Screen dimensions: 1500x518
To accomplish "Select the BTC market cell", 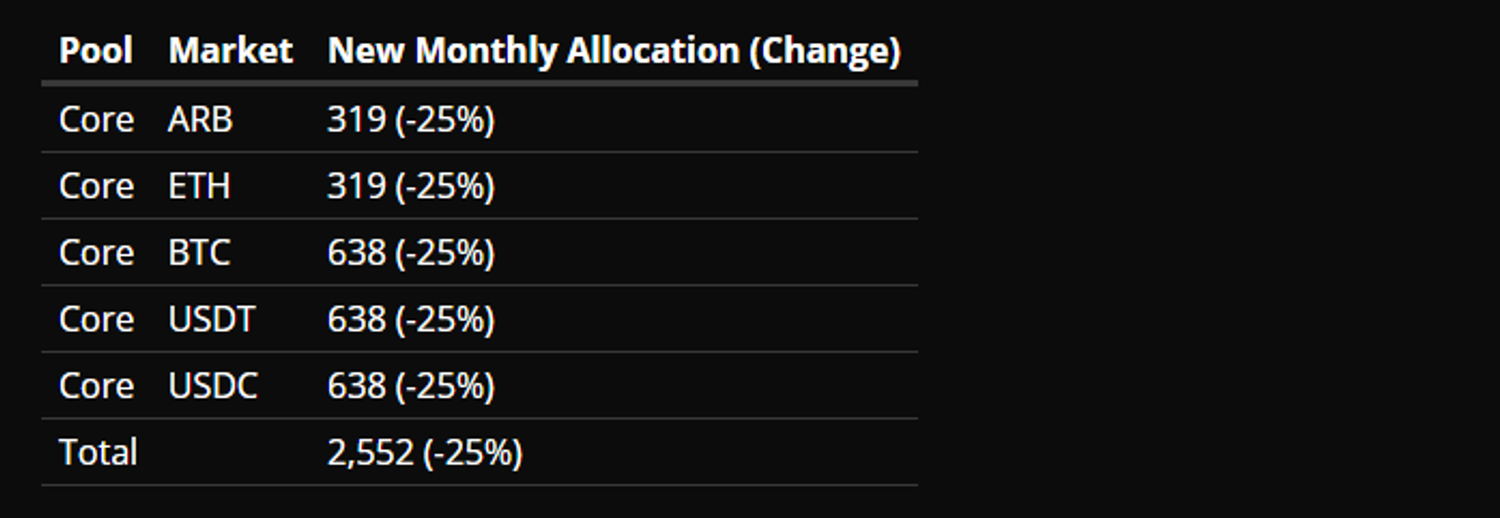I will coord(199,253).
